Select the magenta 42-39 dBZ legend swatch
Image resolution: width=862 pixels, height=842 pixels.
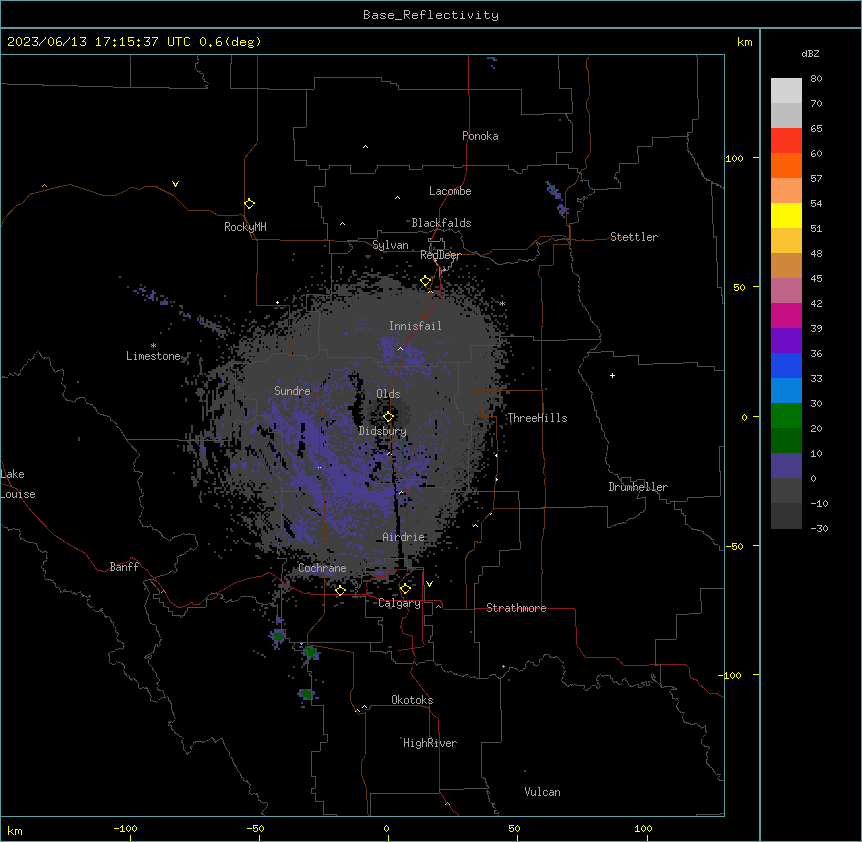tap(786, 315)
